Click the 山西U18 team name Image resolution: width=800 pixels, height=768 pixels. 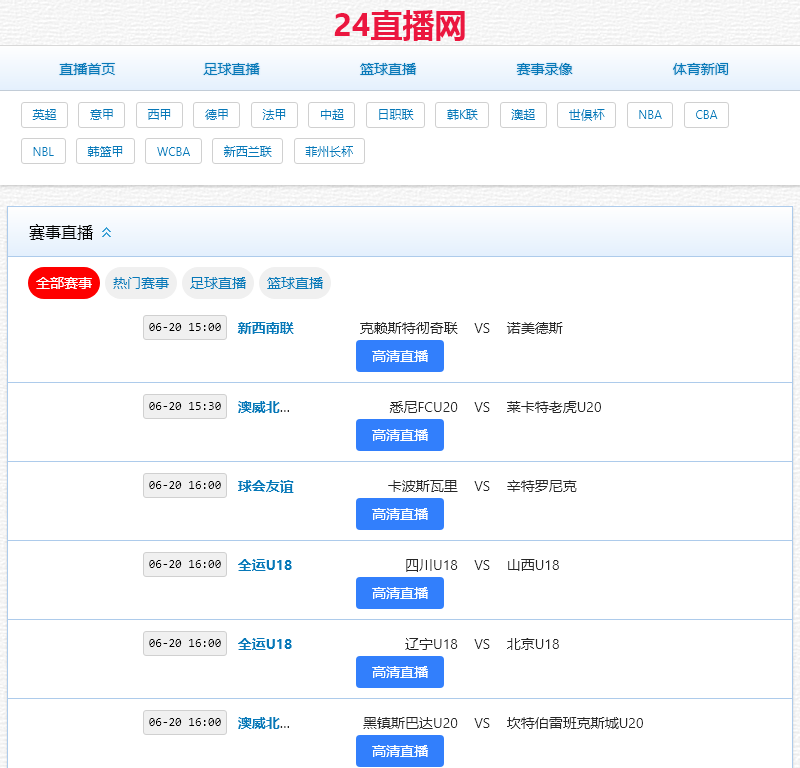(x=533, y=565)
